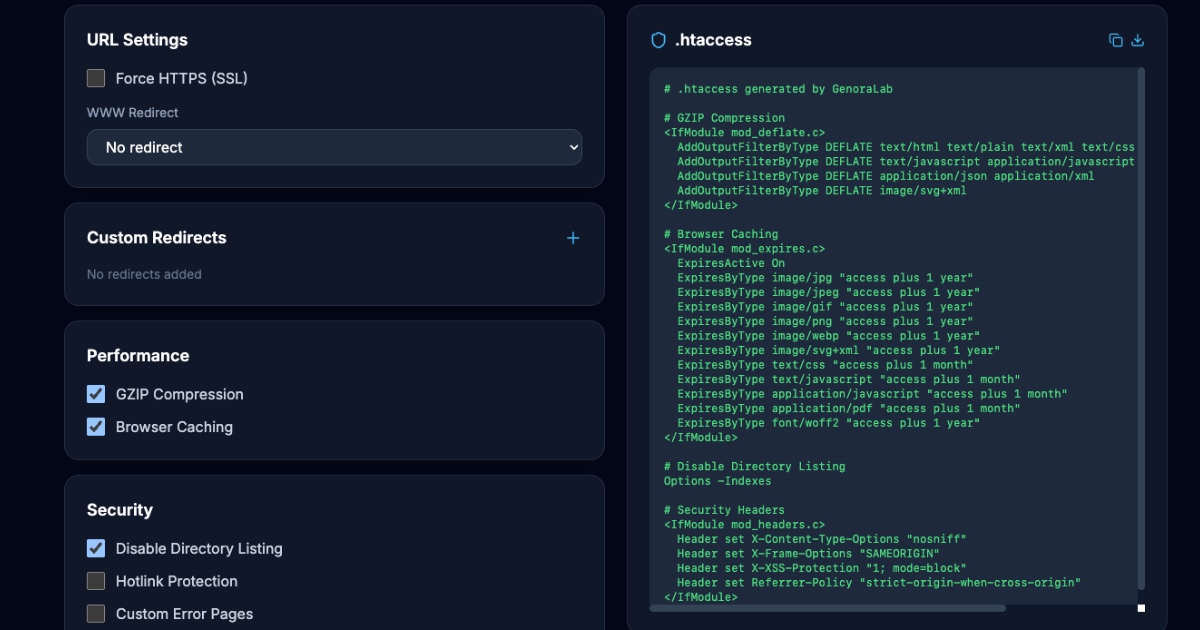Click the "# Disable Directory Listing" comment
The height and width of the screenshot is (630, 1200).
[754, 466]
